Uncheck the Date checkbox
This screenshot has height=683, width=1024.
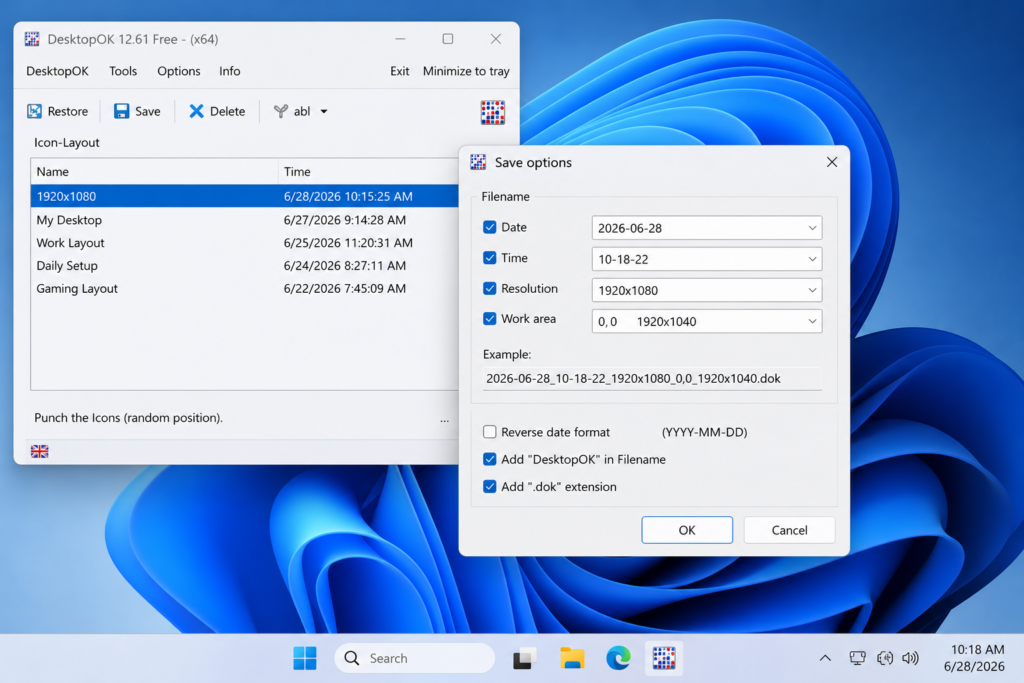click(490, 227)
